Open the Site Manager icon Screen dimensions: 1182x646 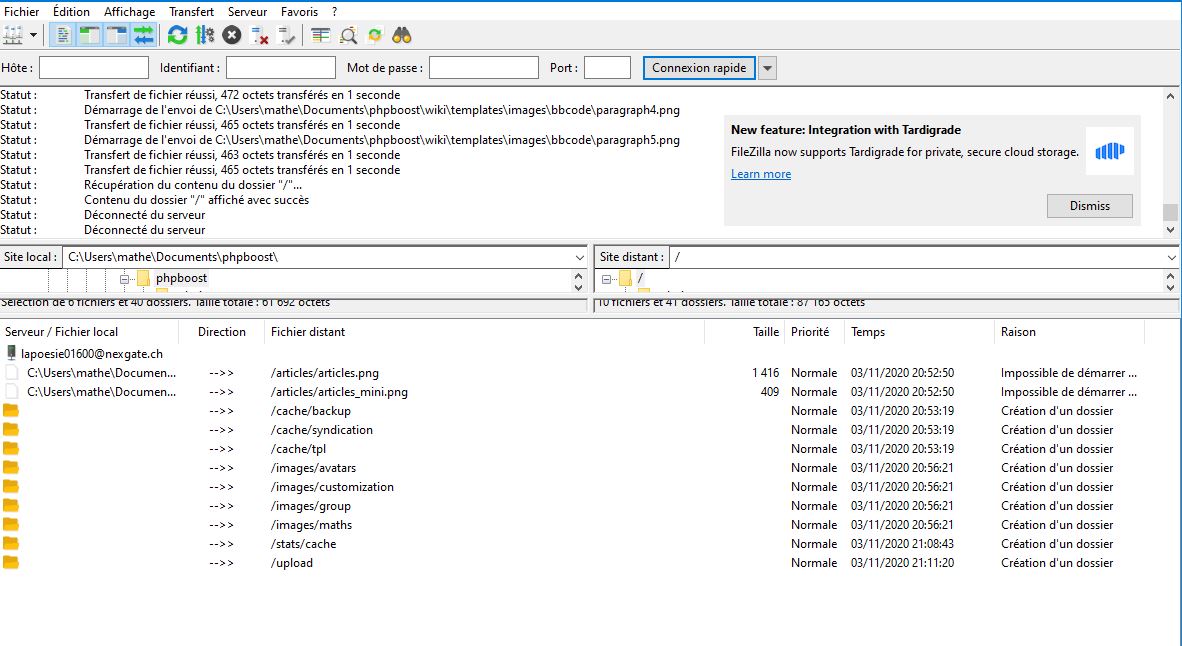coord(13,35)
